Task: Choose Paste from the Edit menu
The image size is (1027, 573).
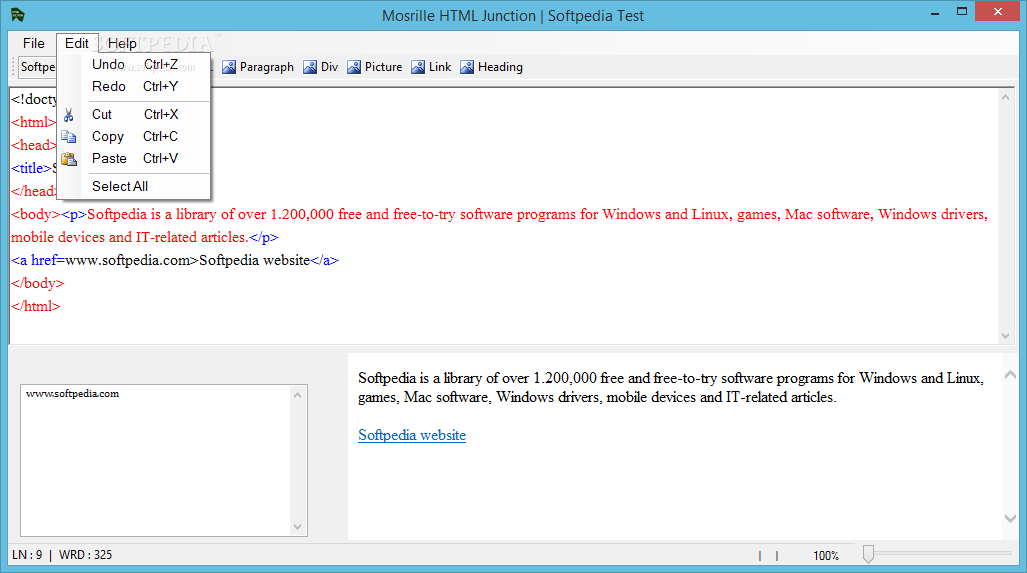Action: point(134,158)
